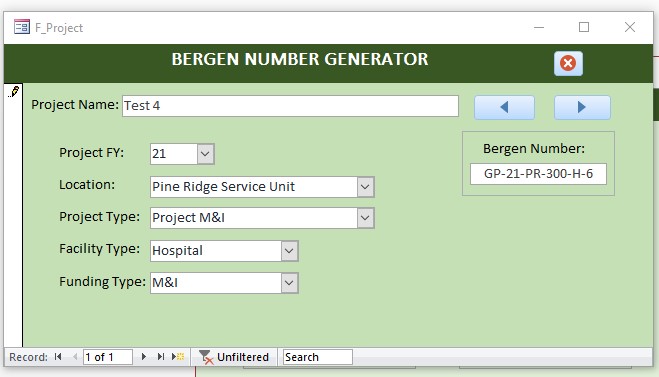Click the Project Name text field
Screen dimensions: 659x377
(290, 105)
